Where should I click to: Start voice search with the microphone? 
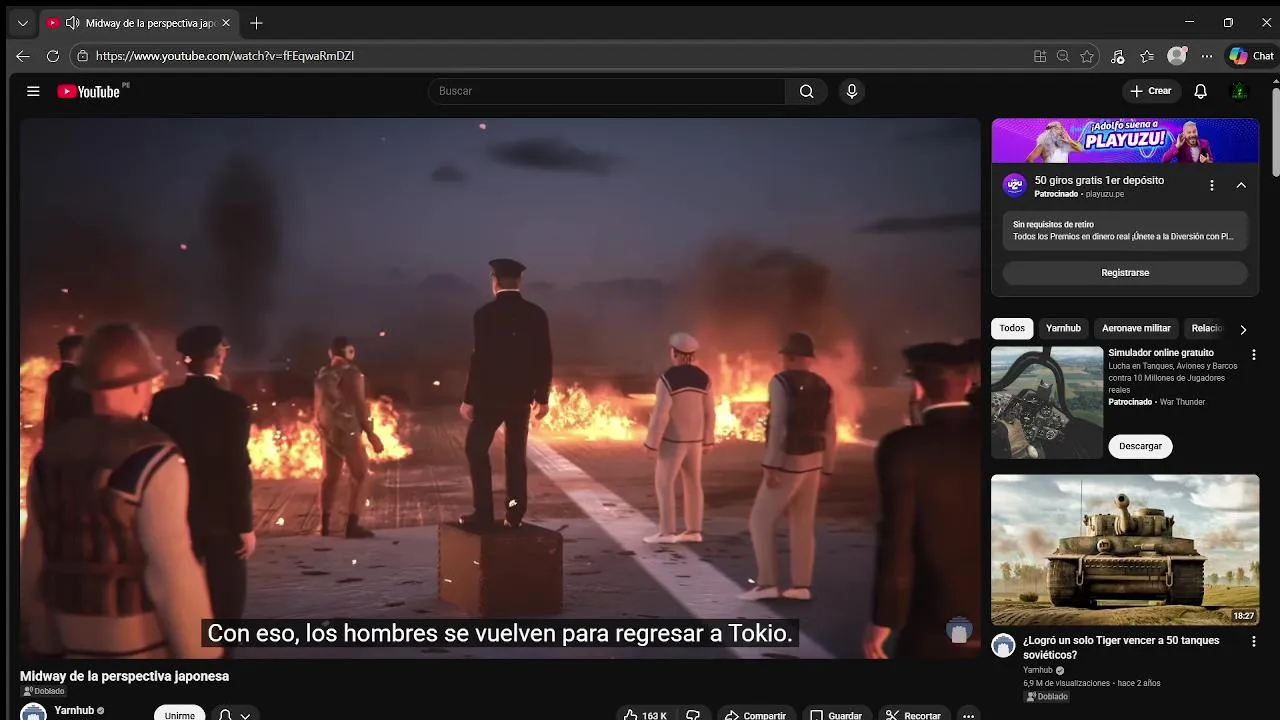tap(852, 91)
